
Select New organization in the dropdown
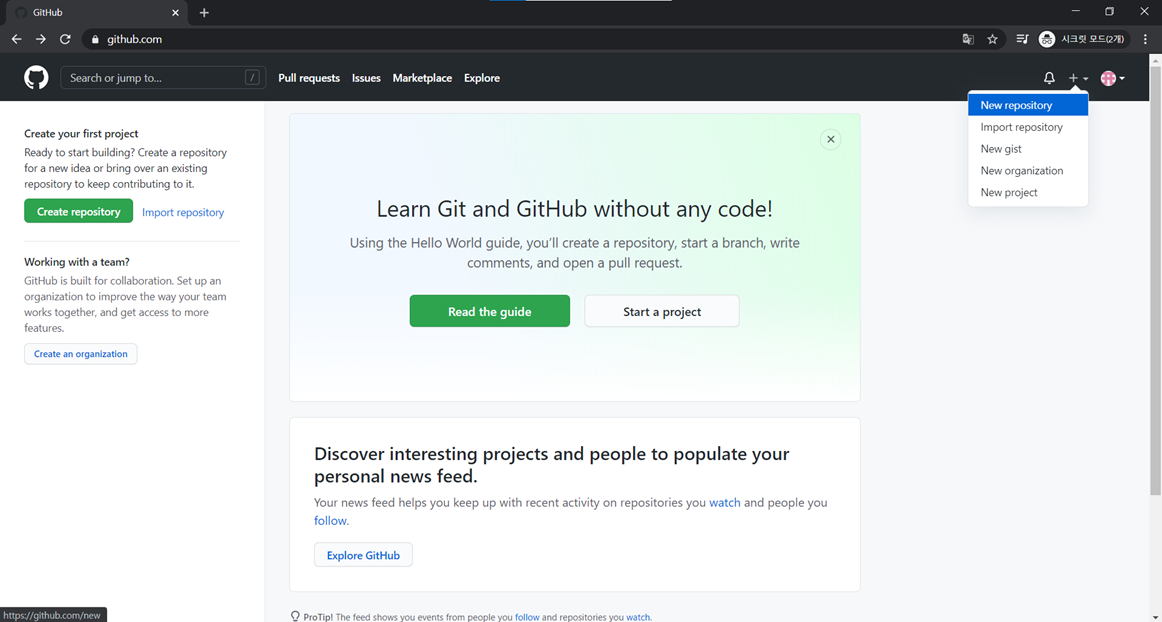1028,171
